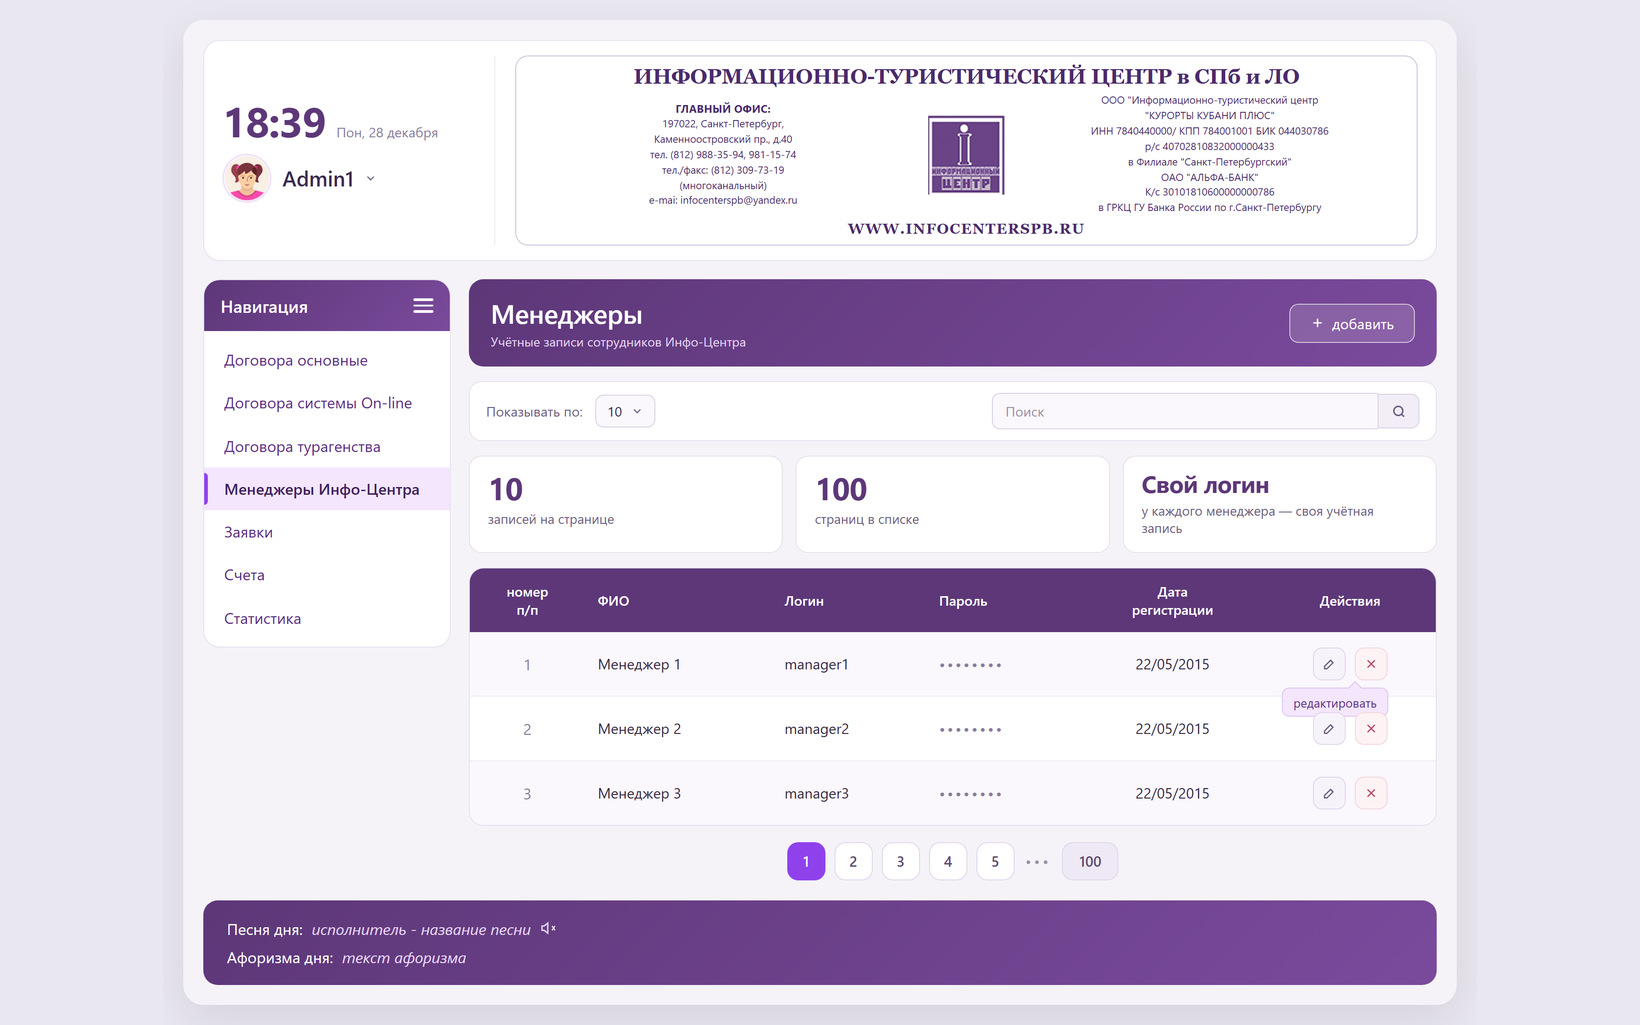Click the WWW.INFOCENTERSPB.RU link in banner
This screenshot has width=1640, height=1025.
(x=966, y=228)
